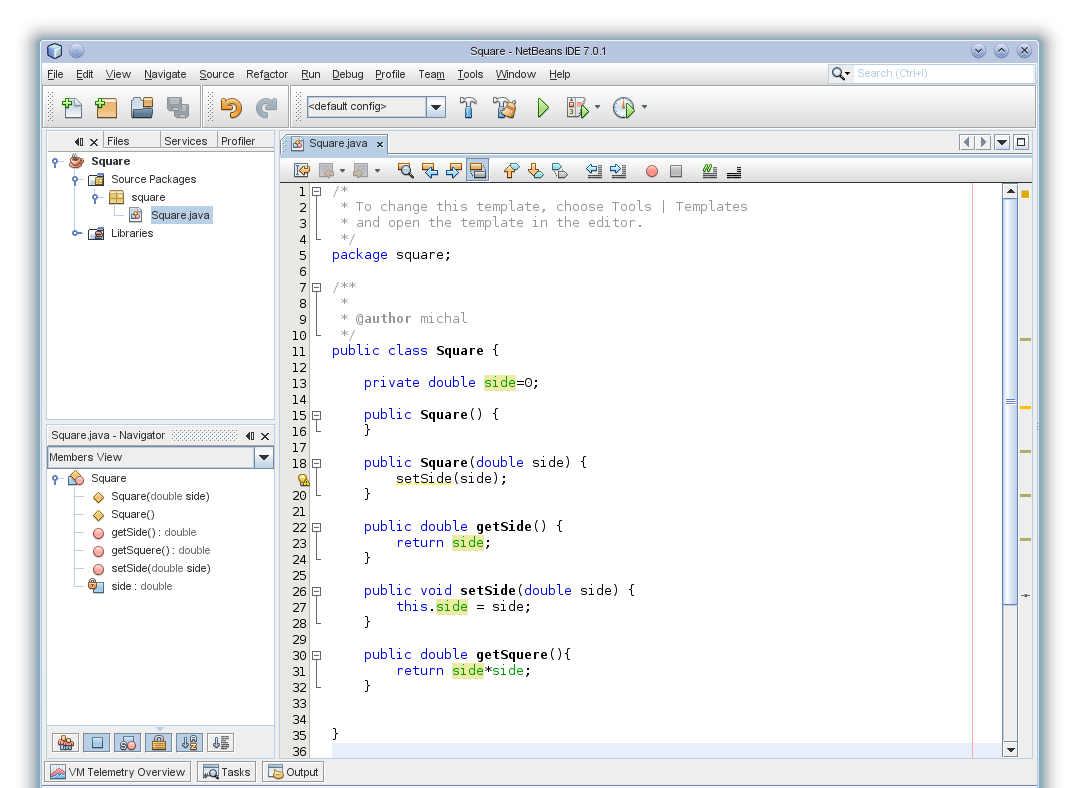Build the project using the hammer icon

(468, 107)
